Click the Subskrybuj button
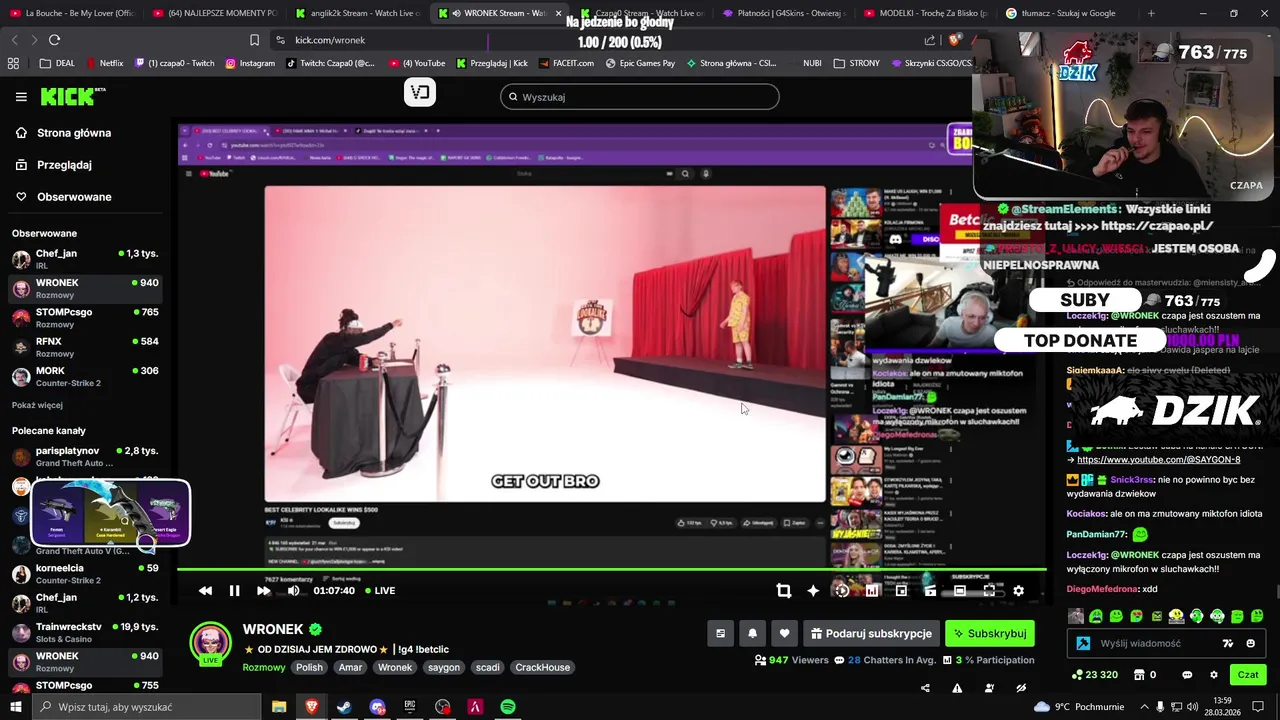 pos(990,634)
